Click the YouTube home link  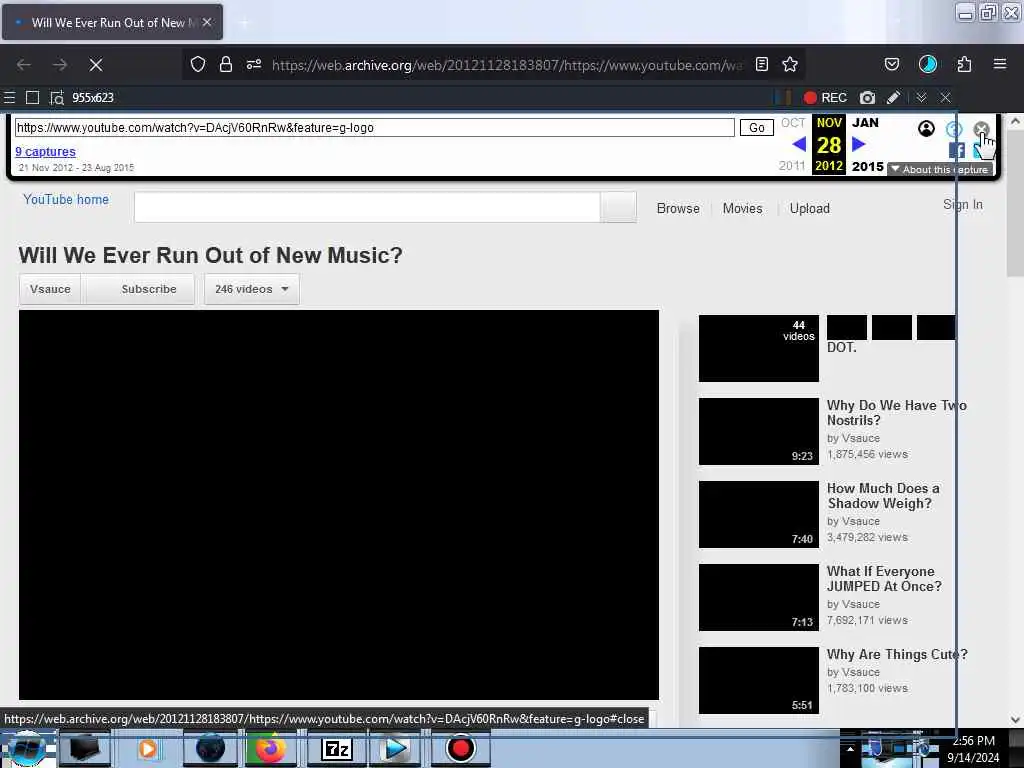tap(66, 199)
